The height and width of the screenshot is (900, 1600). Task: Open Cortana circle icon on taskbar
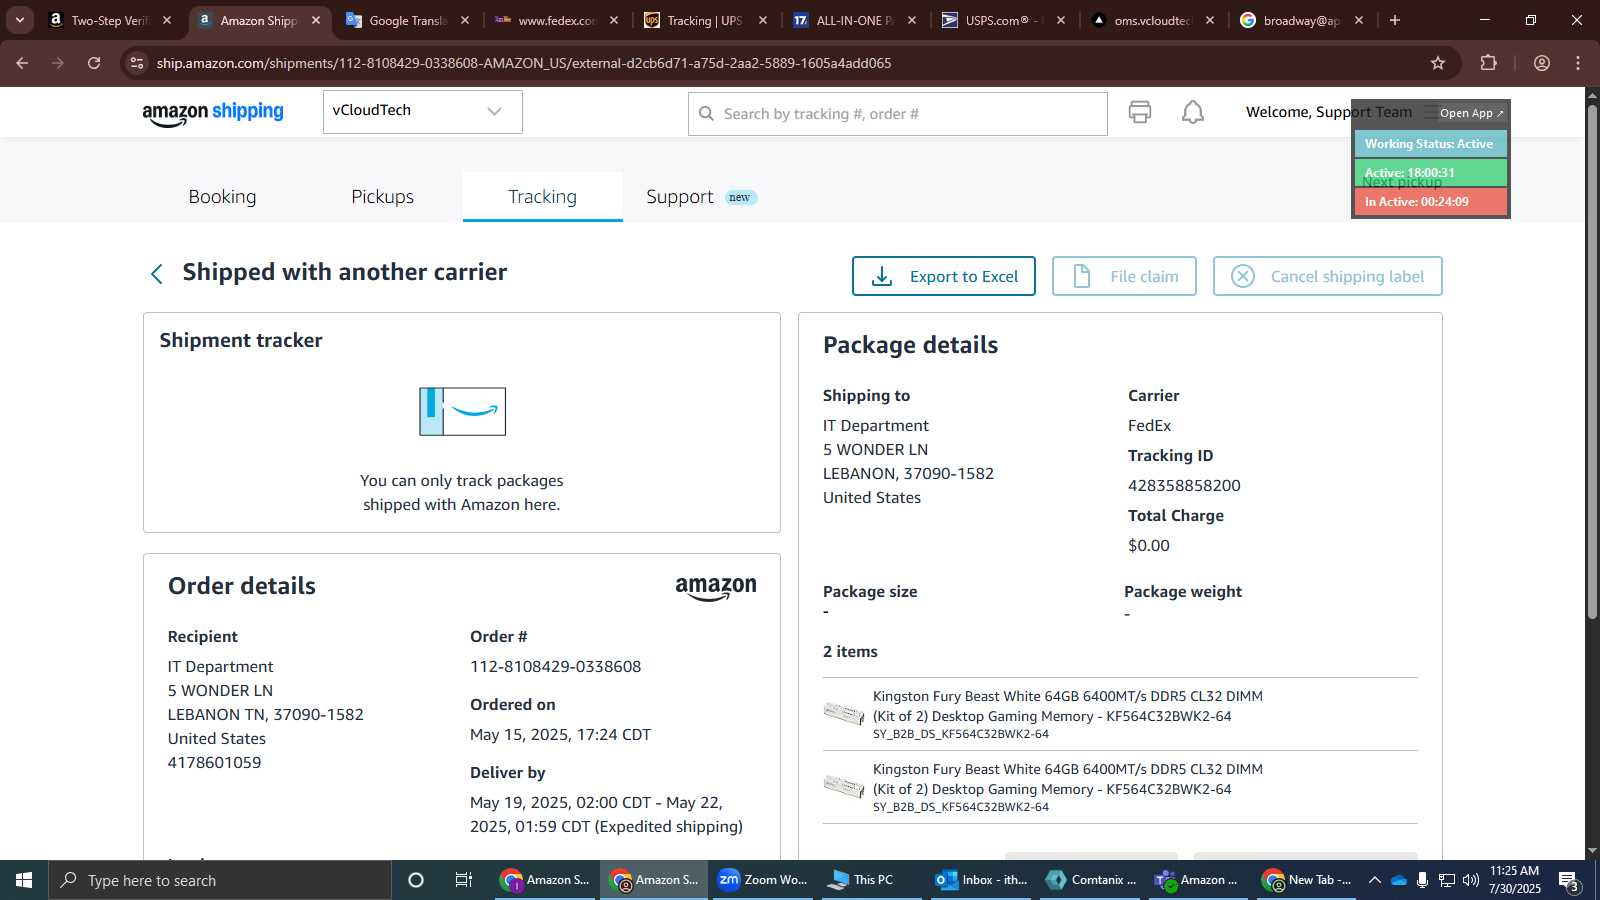pos(416,880)
